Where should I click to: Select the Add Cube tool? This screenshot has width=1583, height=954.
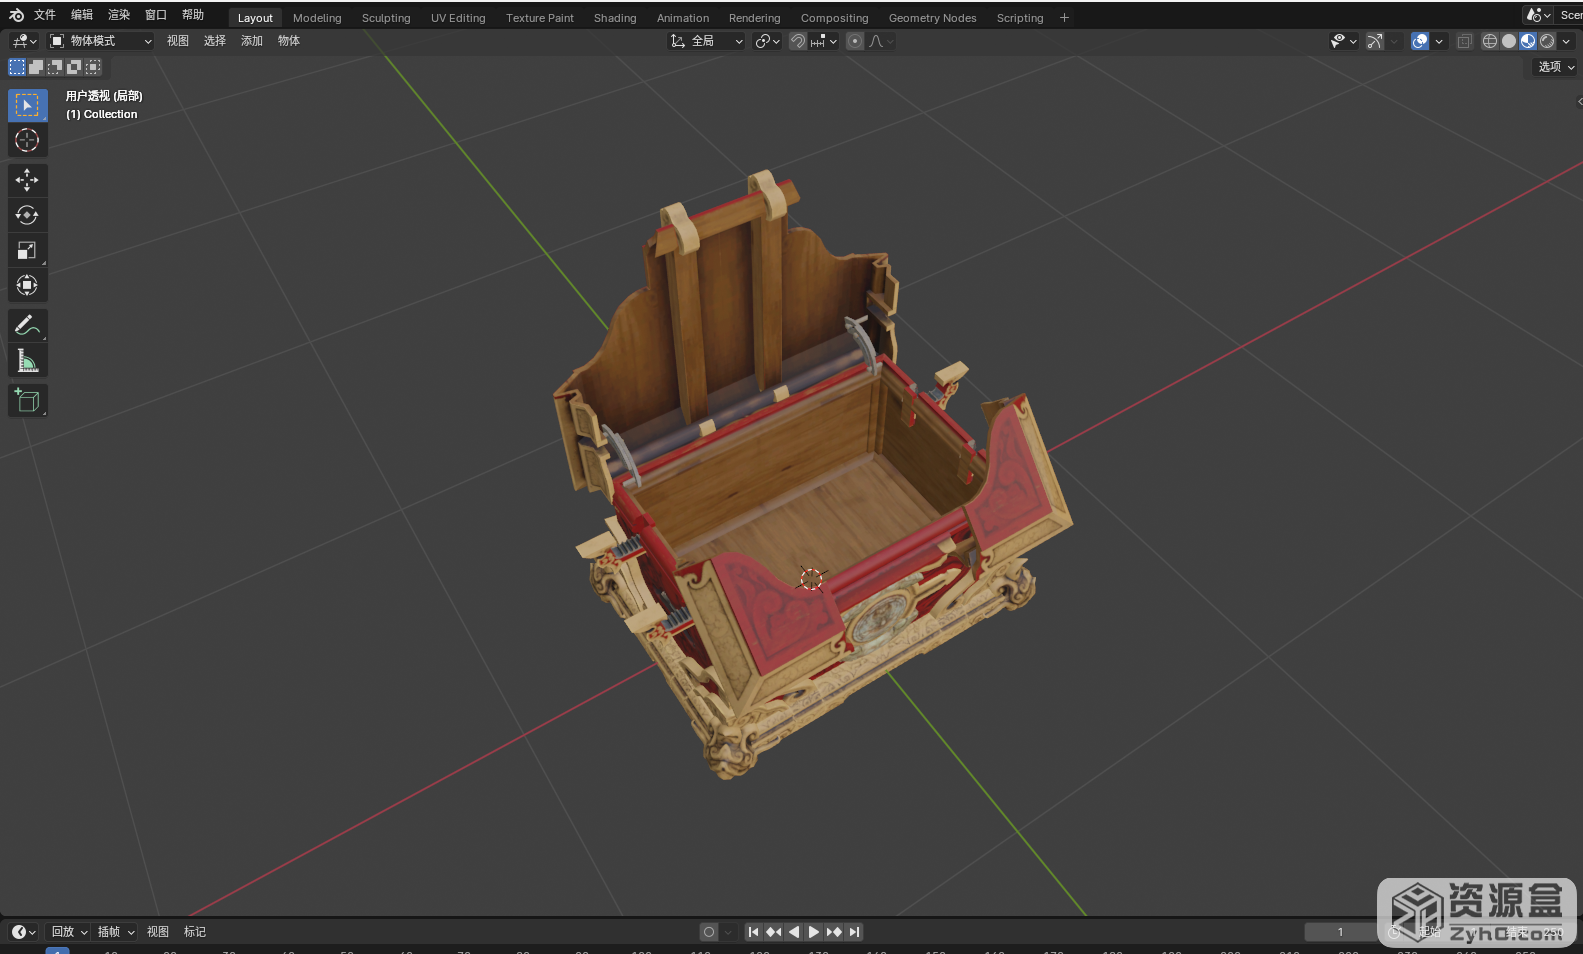pos(27,401)
